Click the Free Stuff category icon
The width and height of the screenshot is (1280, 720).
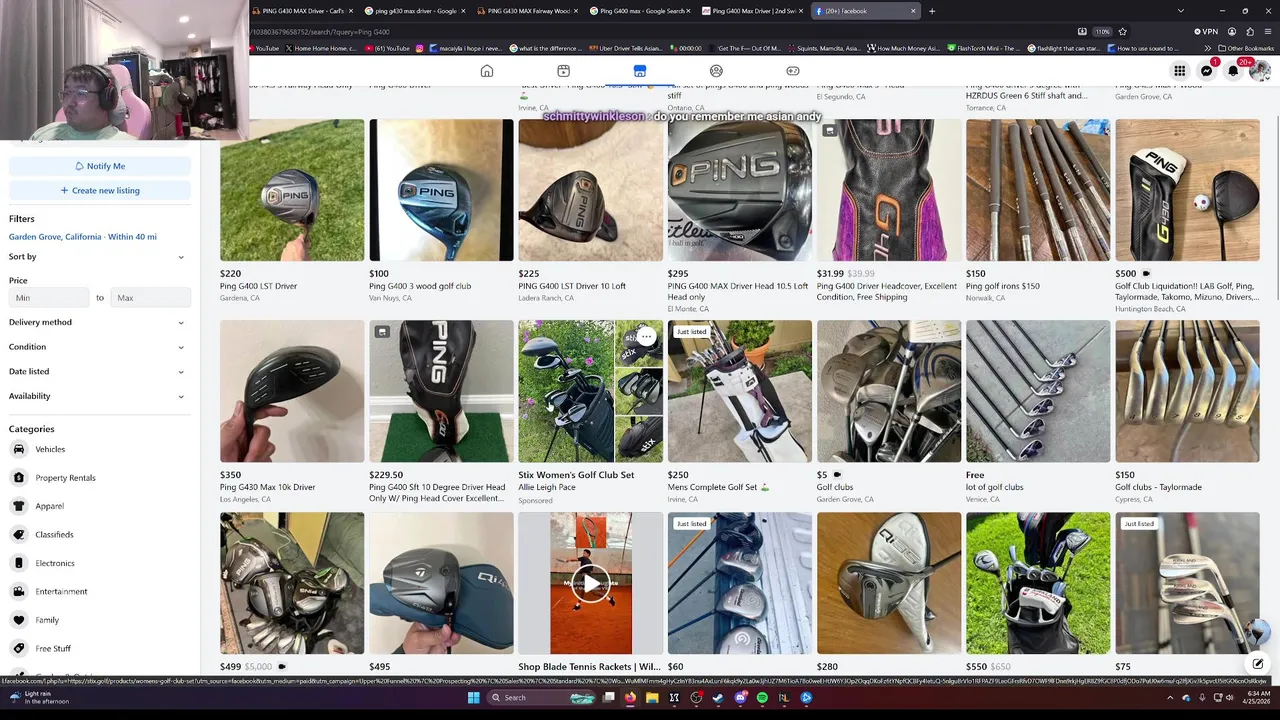[x=19, y=648]
